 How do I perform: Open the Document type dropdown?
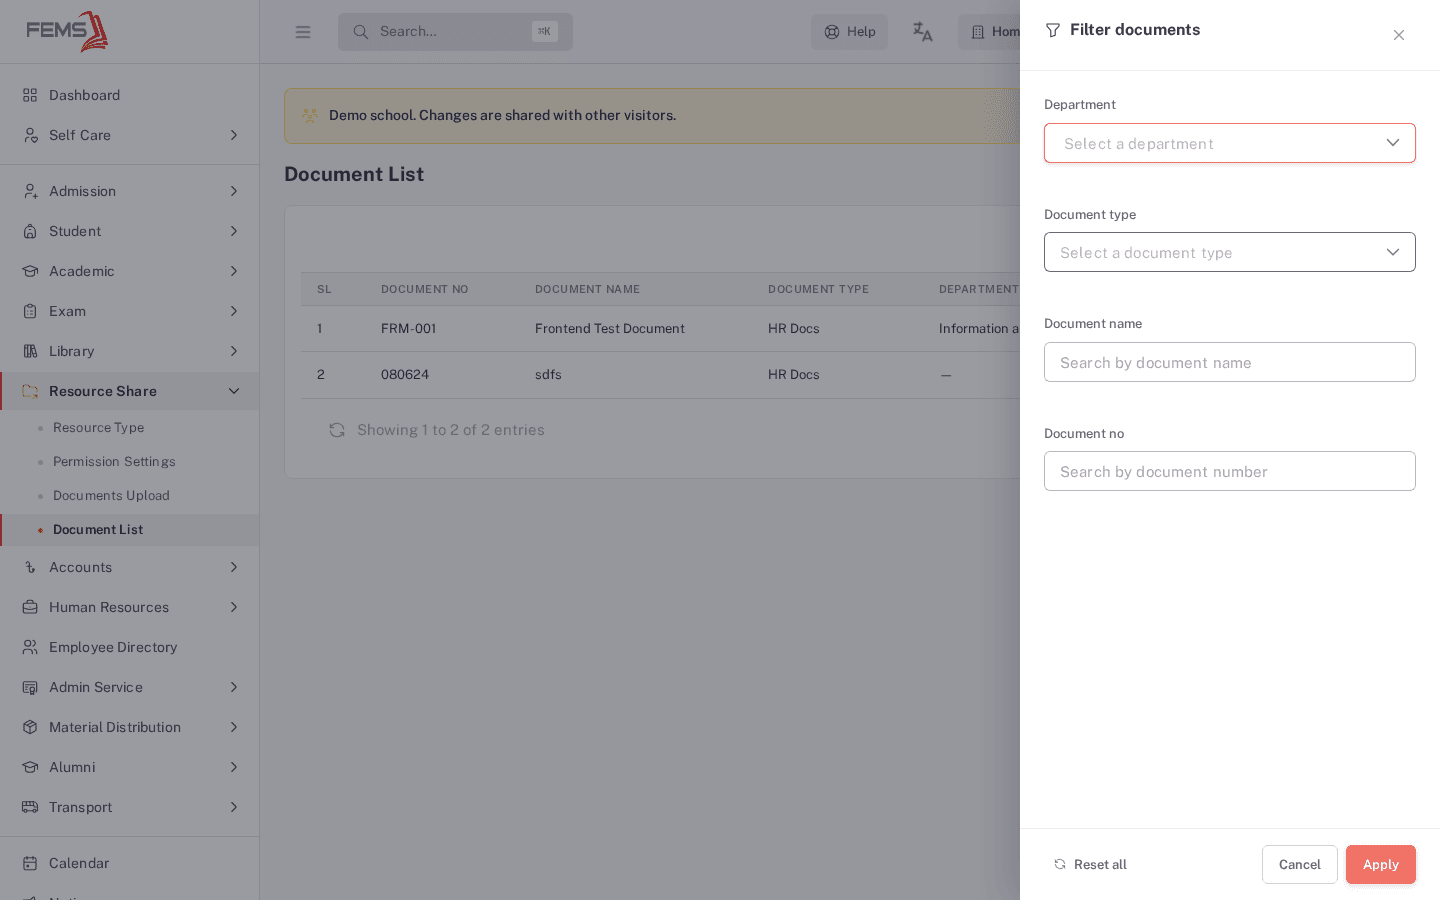pos(1230,252)
